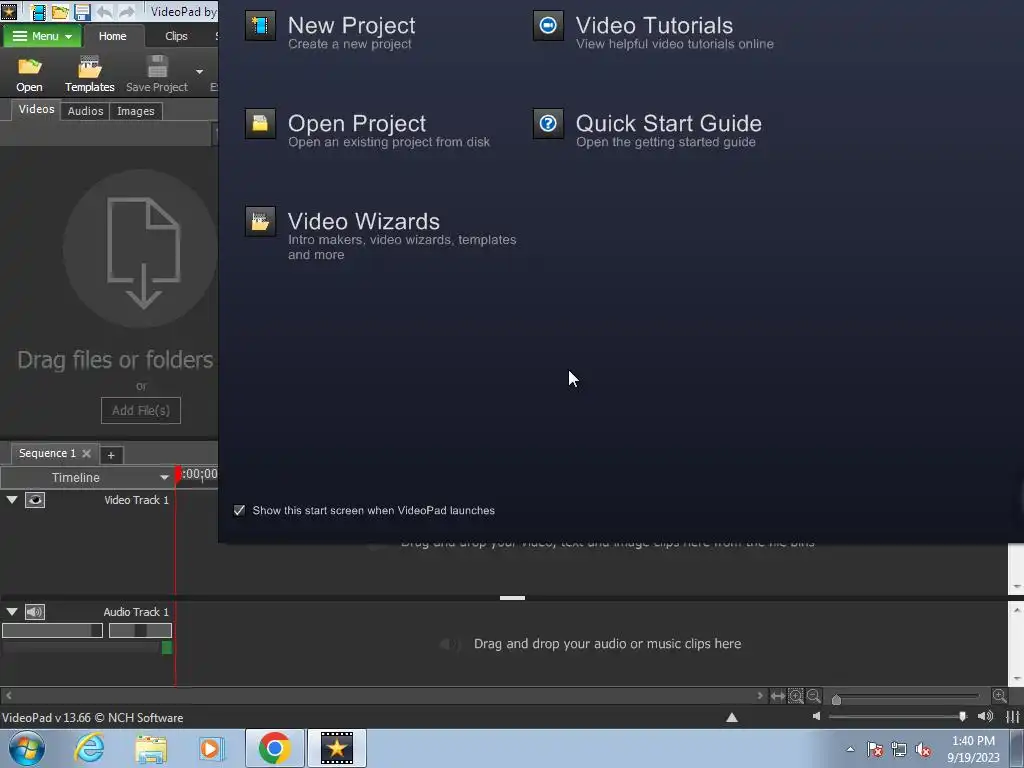Open the green Menu dropdown
The width and height of the screenshot is (1024, 768).
tap(42, 36)
